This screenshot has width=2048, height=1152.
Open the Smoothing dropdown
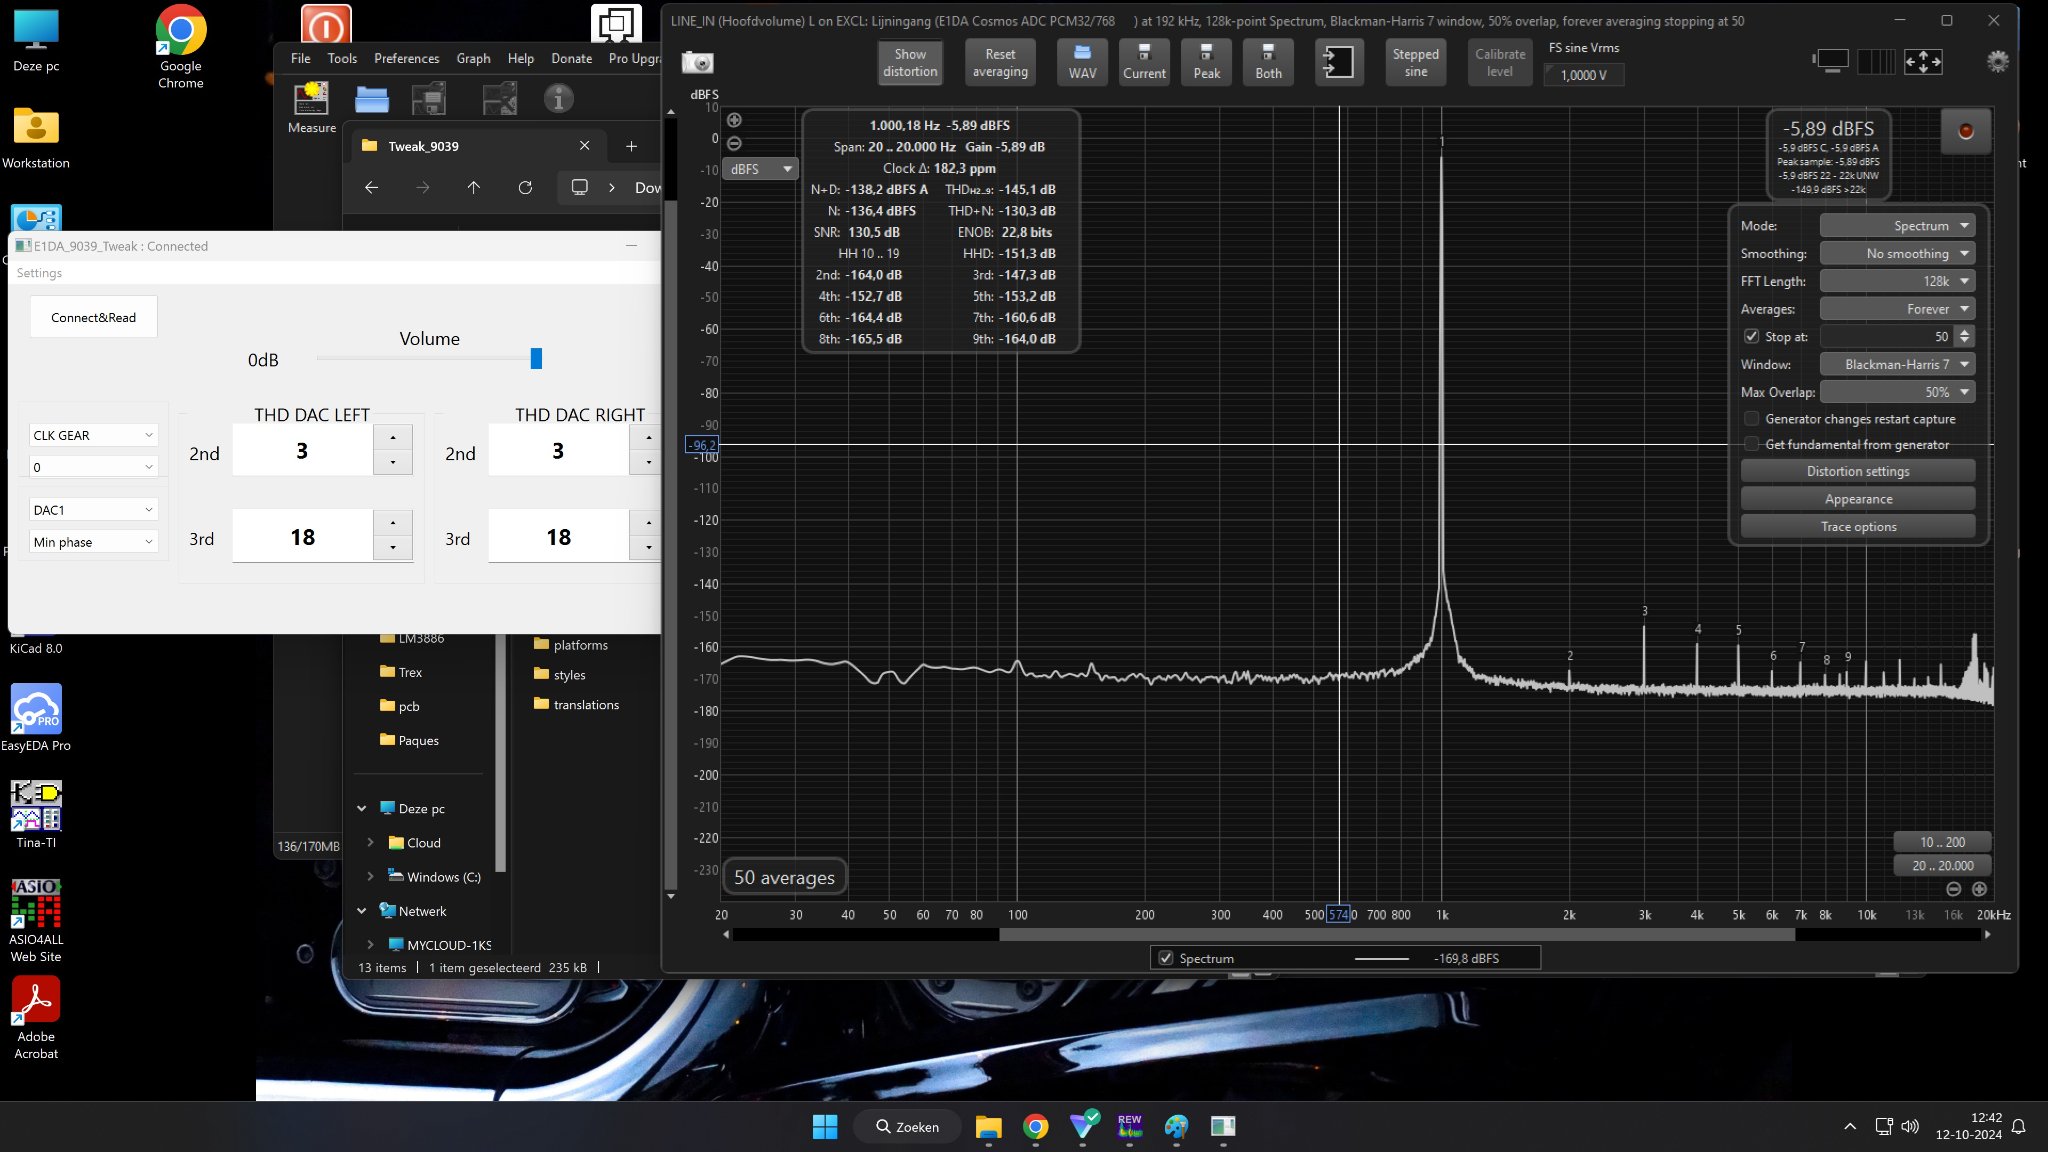point(1897,254)
